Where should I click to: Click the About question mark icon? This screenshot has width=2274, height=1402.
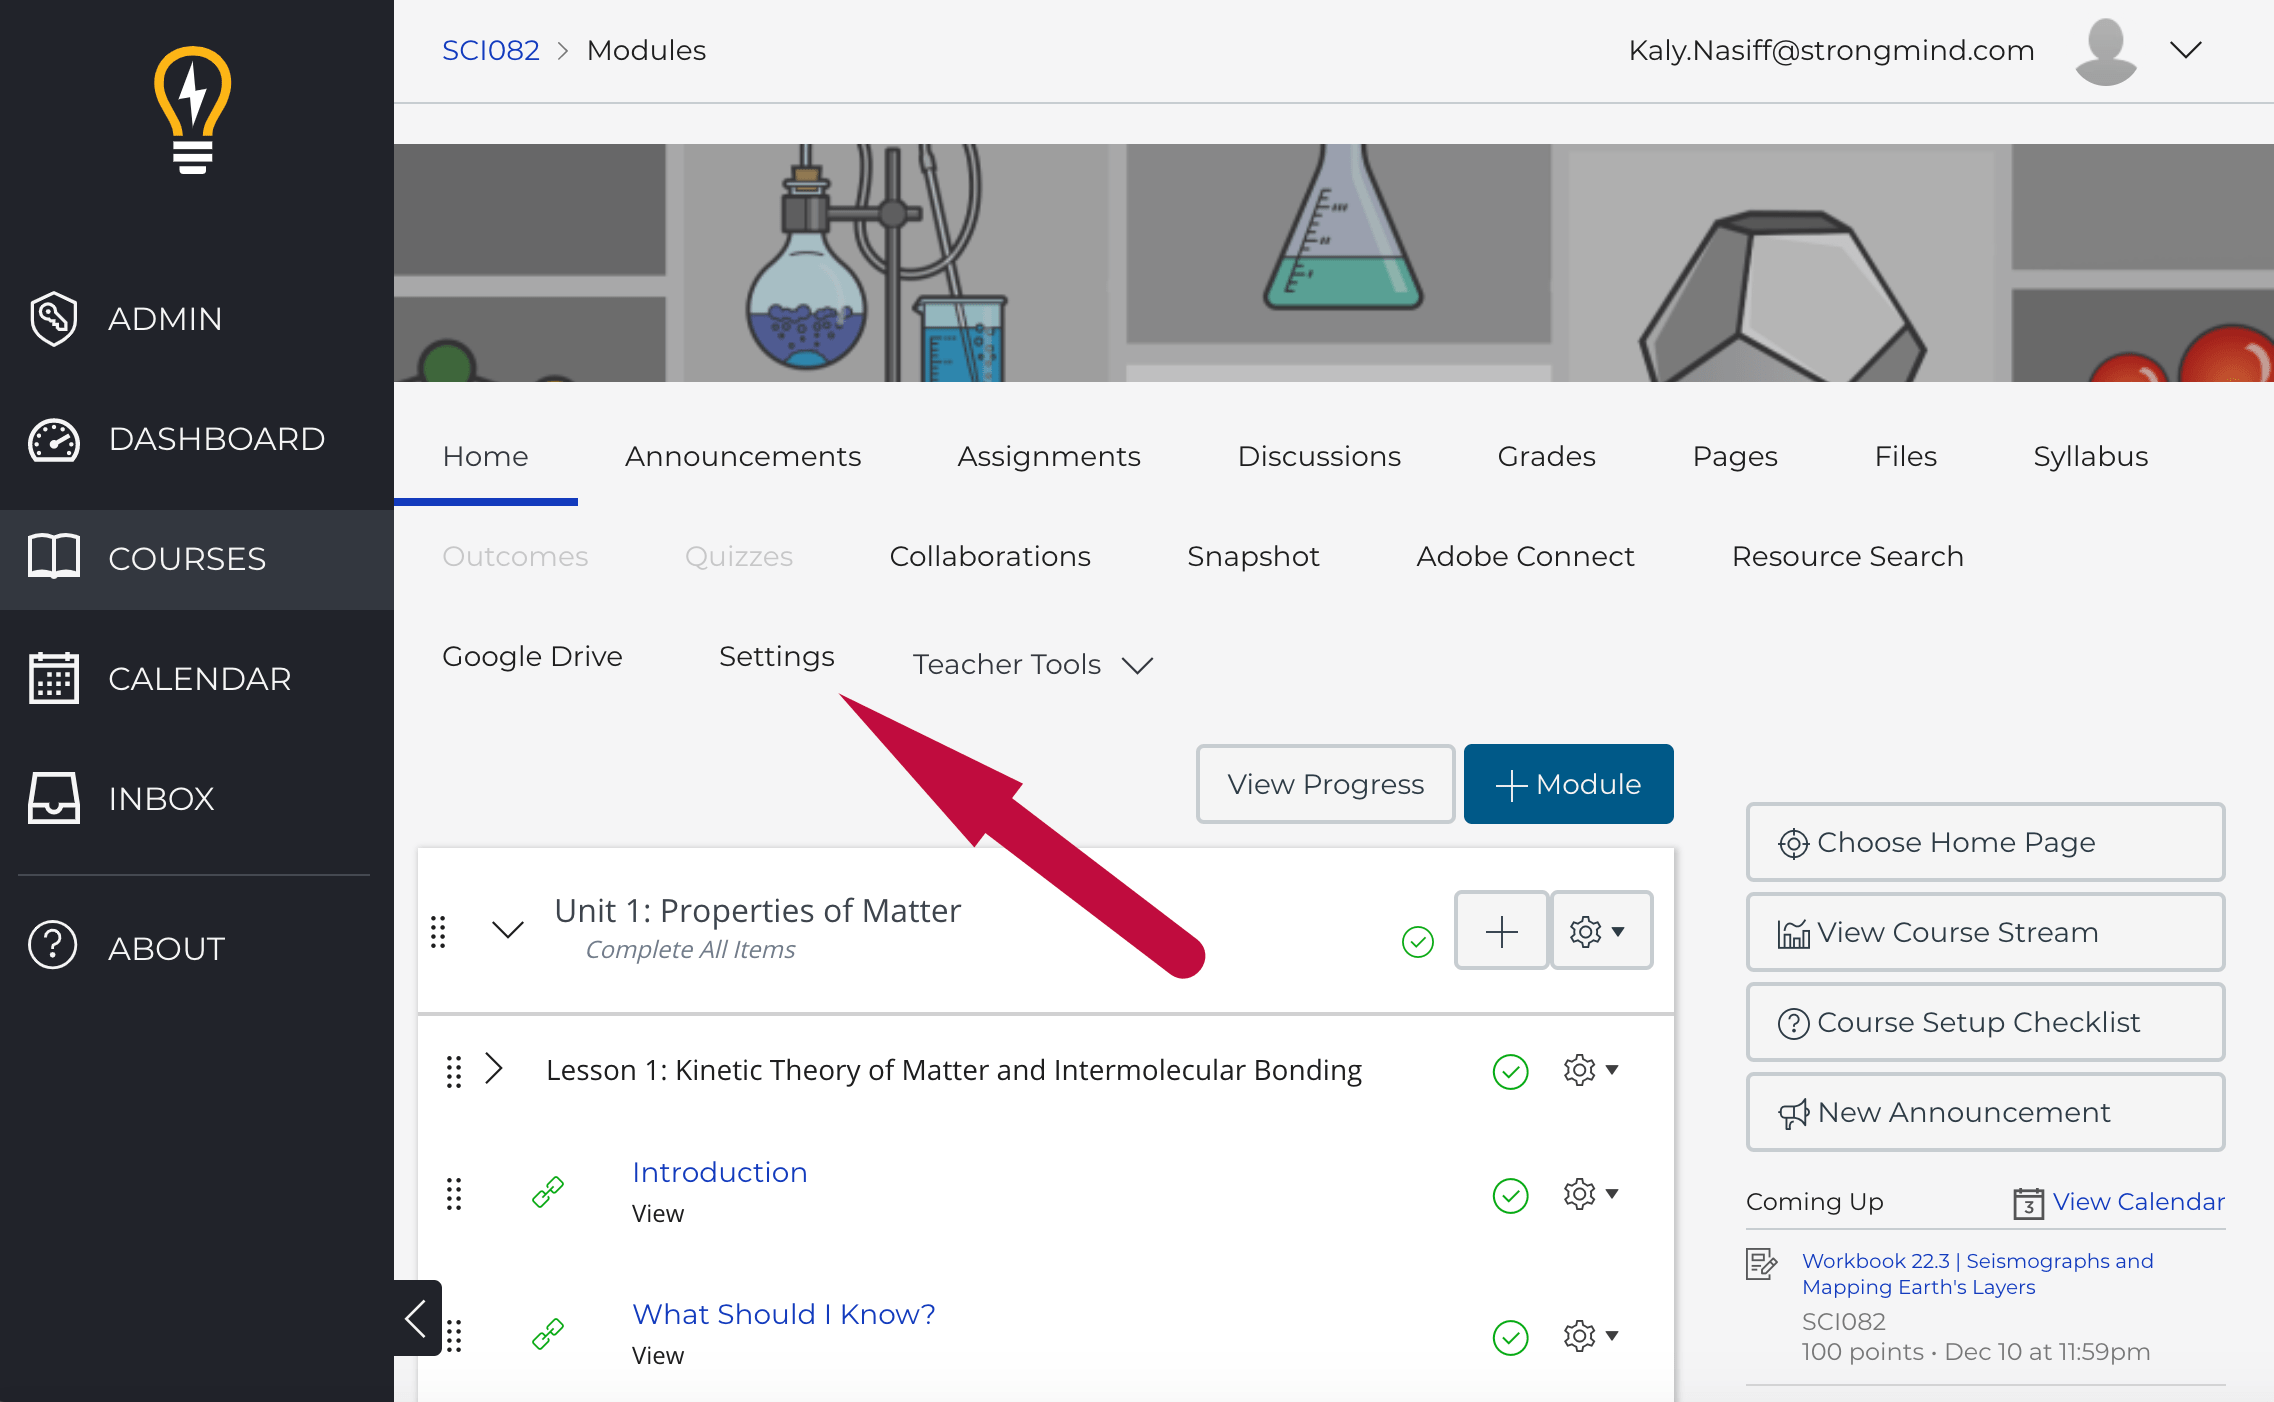(x=53, y=946)
